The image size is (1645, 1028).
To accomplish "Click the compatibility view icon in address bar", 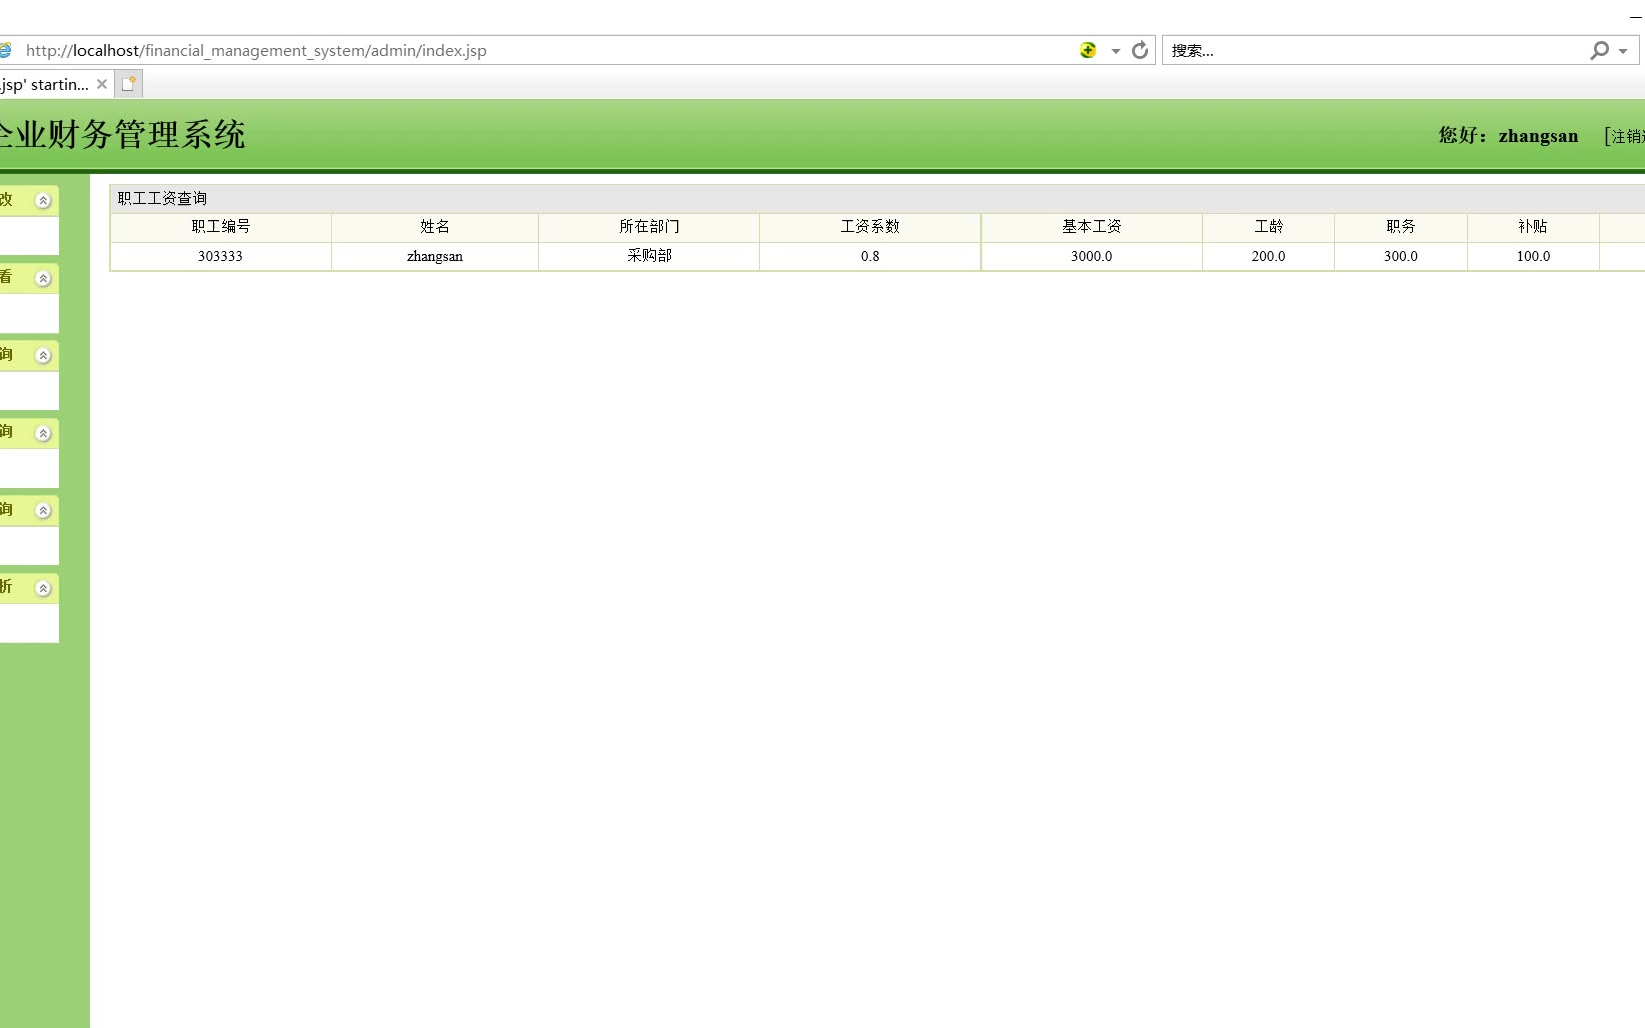I will 1088,50.
